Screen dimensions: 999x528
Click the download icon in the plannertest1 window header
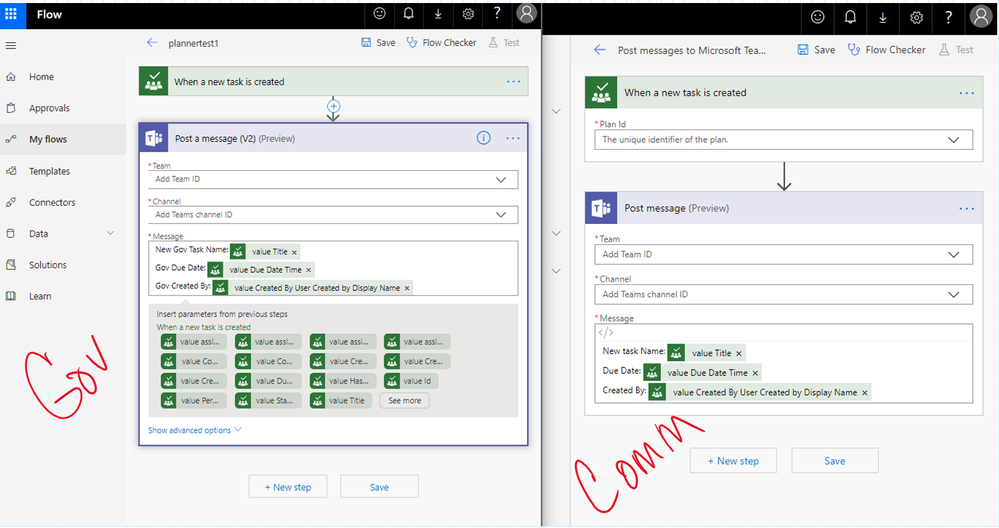[x=438, y=14]
